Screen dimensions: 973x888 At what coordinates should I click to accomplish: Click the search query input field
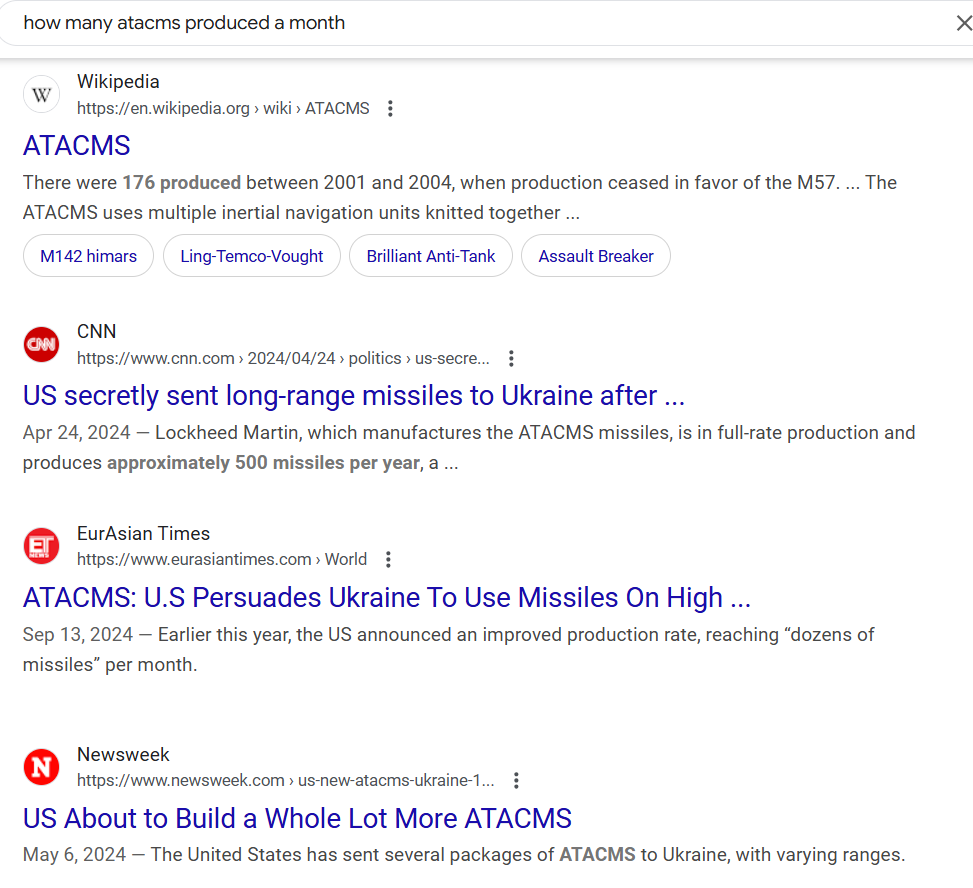(x=450, y=23)
